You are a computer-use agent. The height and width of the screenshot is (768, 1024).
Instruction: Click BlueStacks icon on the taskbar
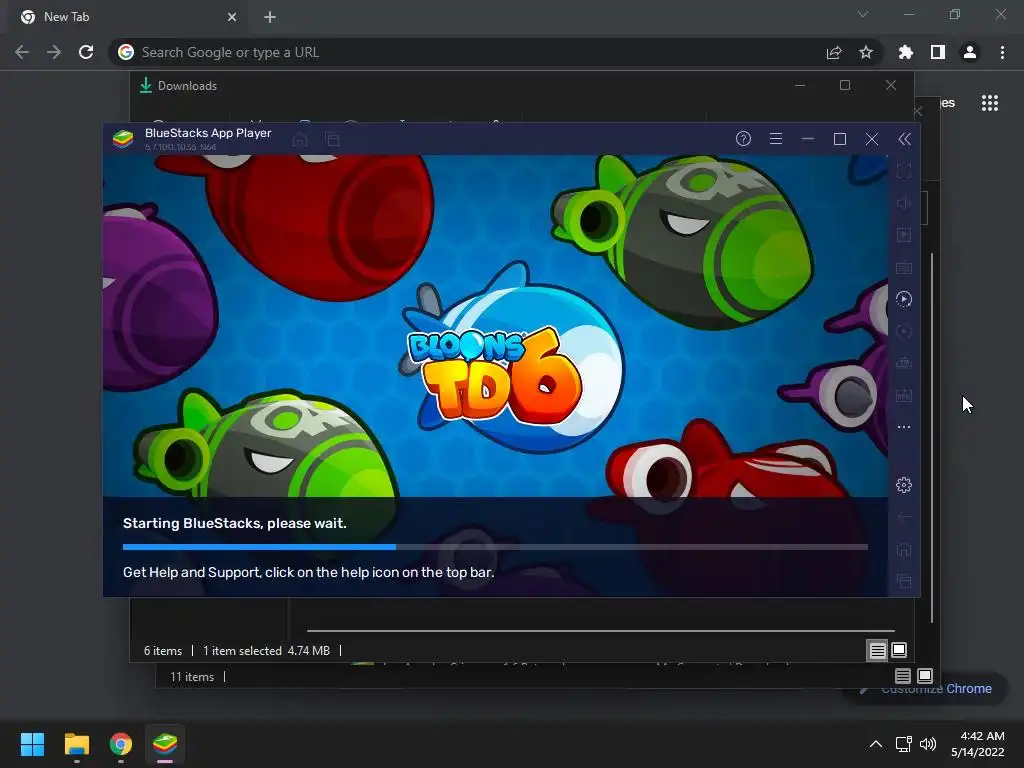point(165,744)
